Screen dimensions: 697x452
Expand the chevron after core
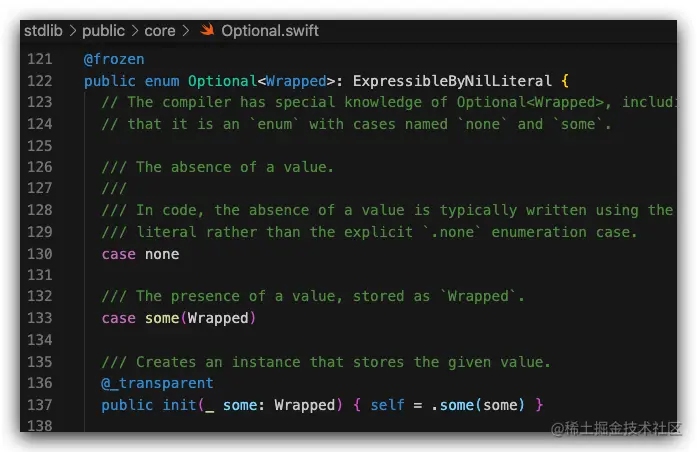tap(186, 31)
